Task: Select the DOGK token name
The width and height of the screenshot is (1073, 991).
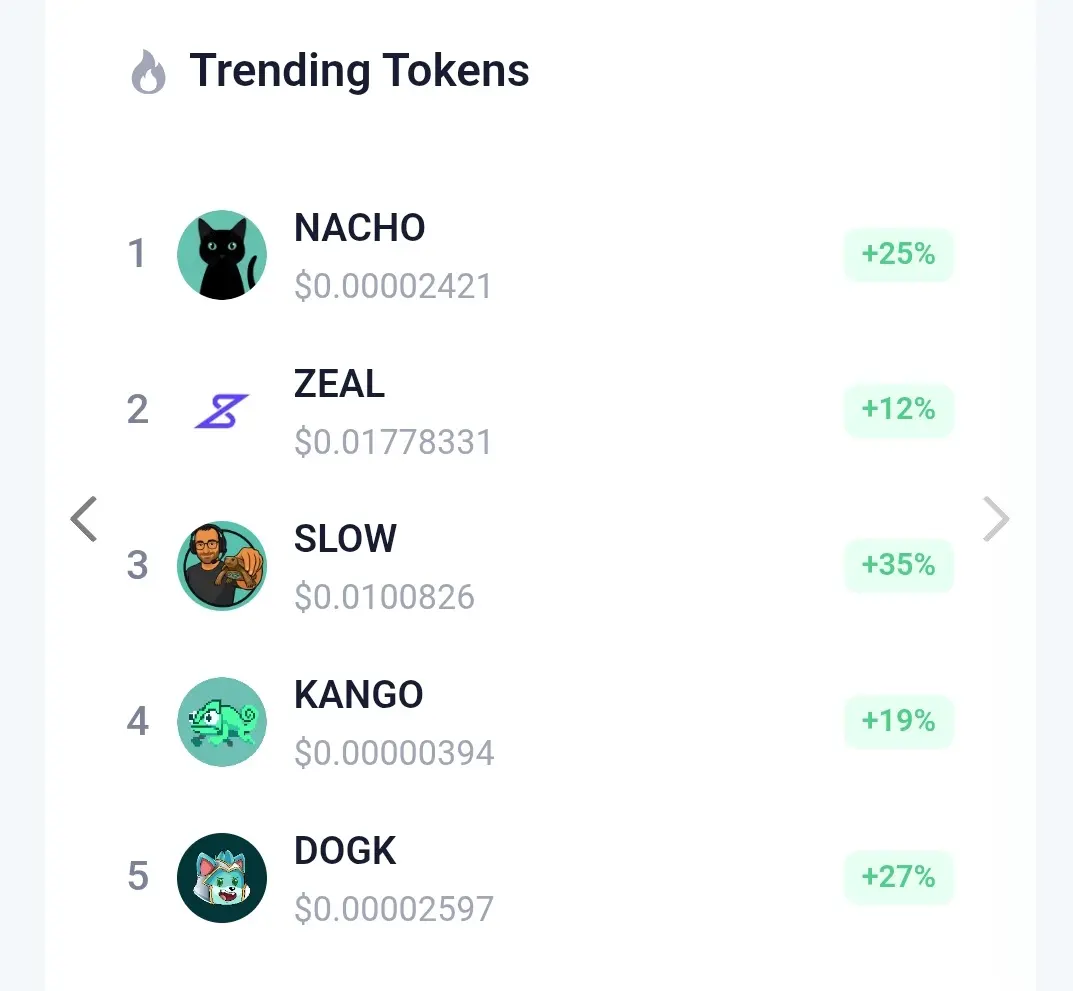Action: (345, 851)
